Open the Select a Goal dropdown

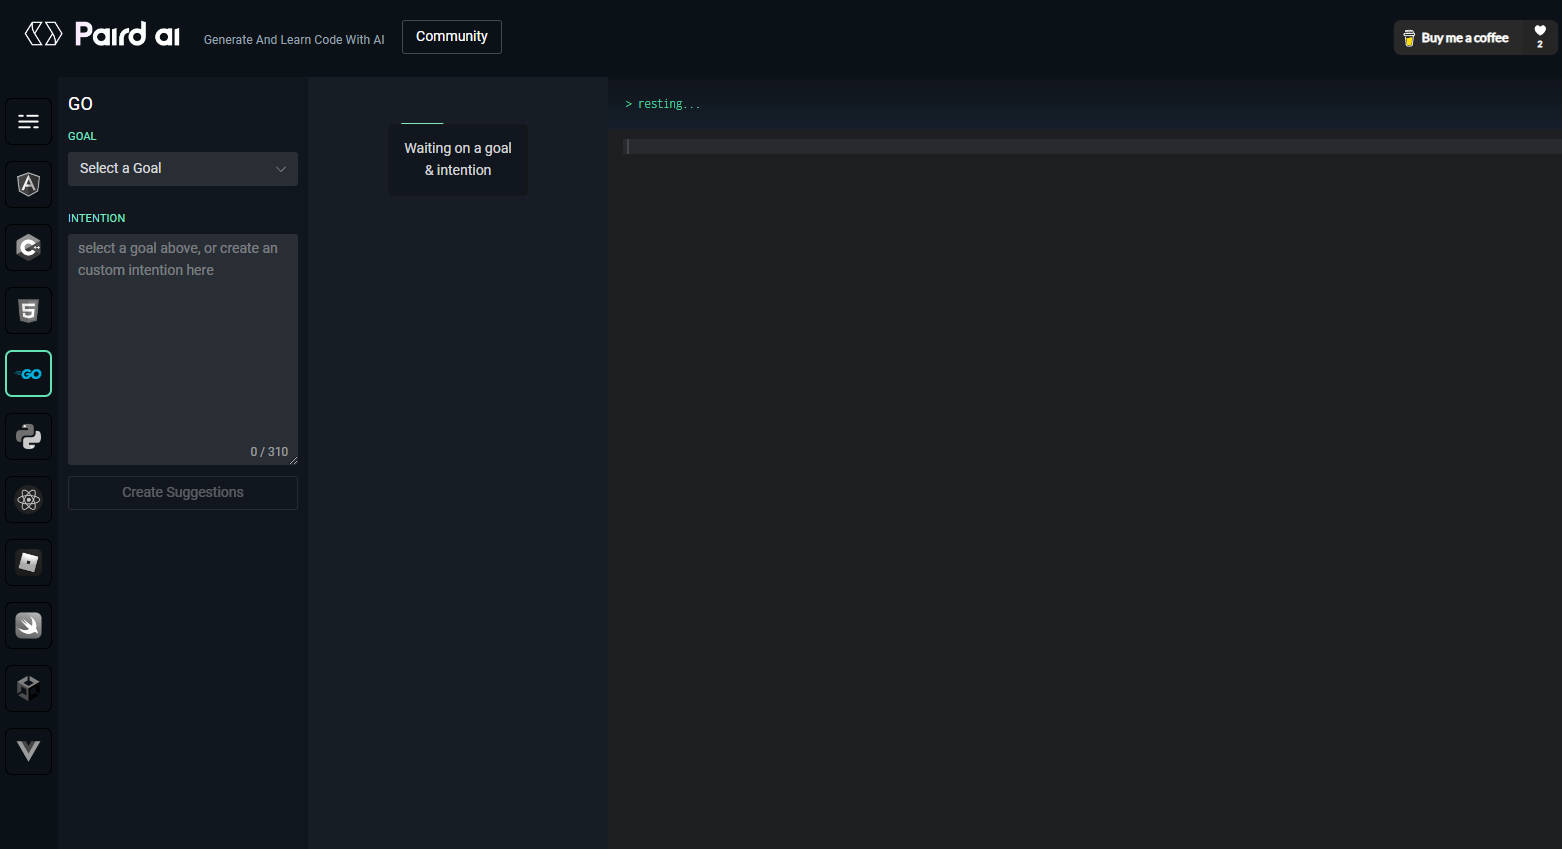coord(183,169)
